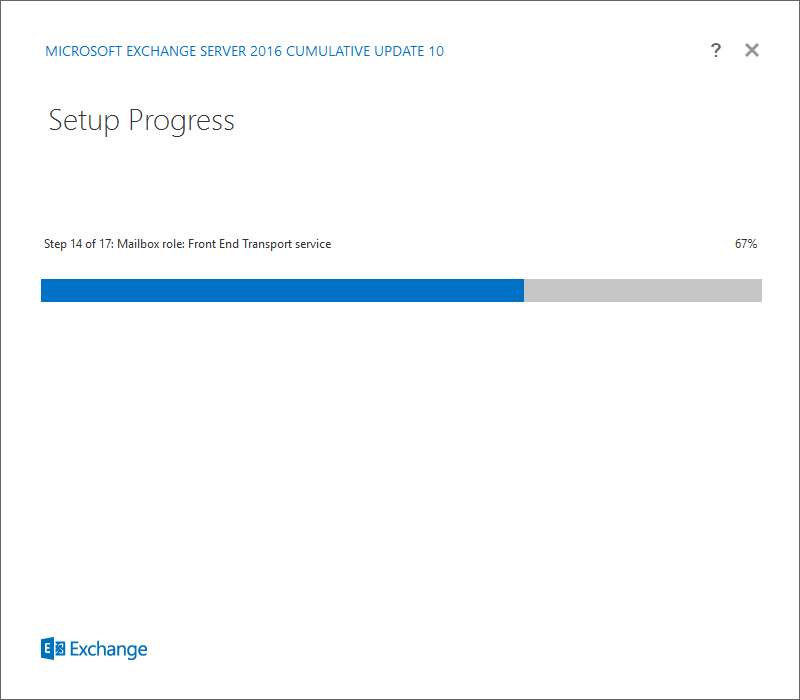This screenshot has width=800, height=700.
Task: Click the 'Front End Transport service' text
Action: 260,244
